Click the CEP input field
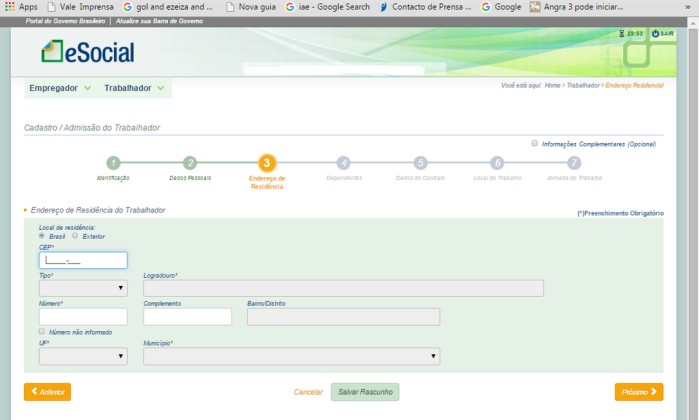 tap(83, 260)
